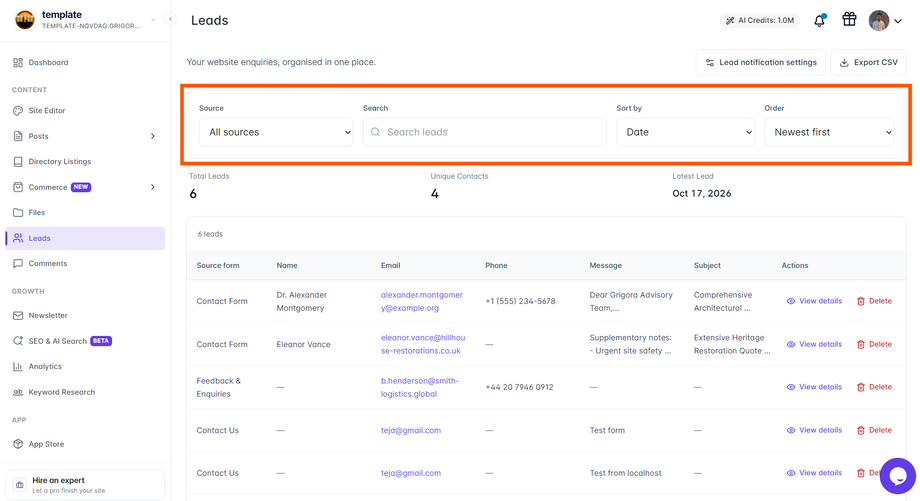920x501 pixels.
Task: Click the Feedback & Enquiries source cell
Action: pos(218,387)
